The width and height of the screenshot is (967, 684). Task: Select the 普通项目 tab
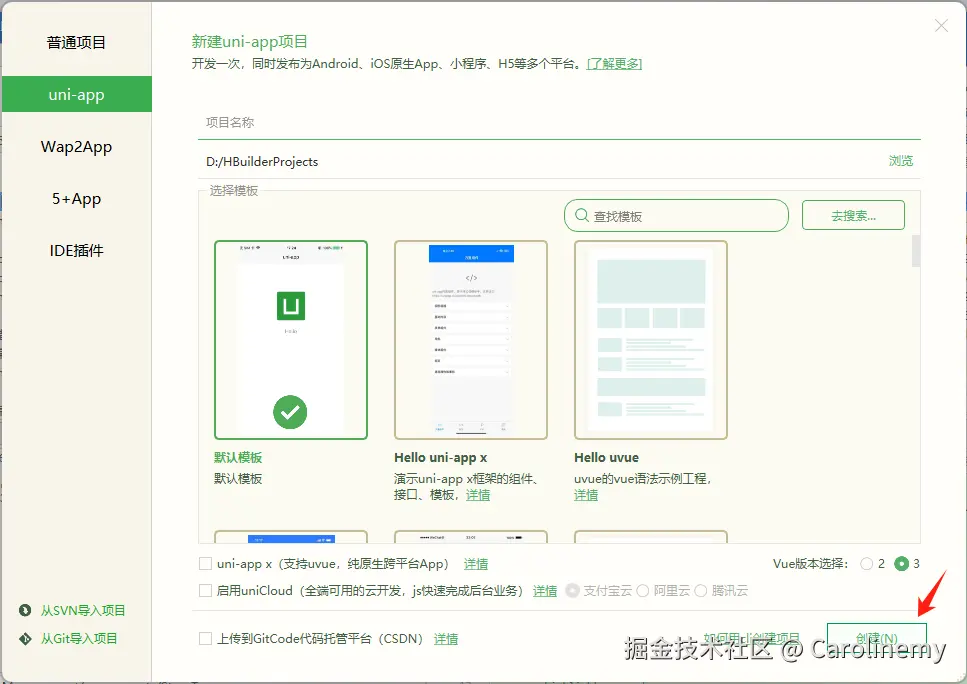point(76,43)
